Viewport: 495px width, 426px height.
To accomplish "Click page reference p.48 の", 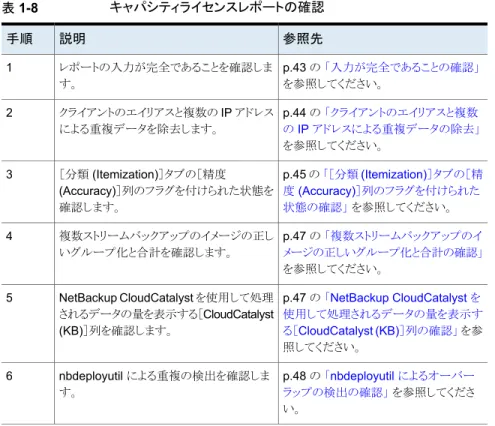I will (x=301, y=376).
